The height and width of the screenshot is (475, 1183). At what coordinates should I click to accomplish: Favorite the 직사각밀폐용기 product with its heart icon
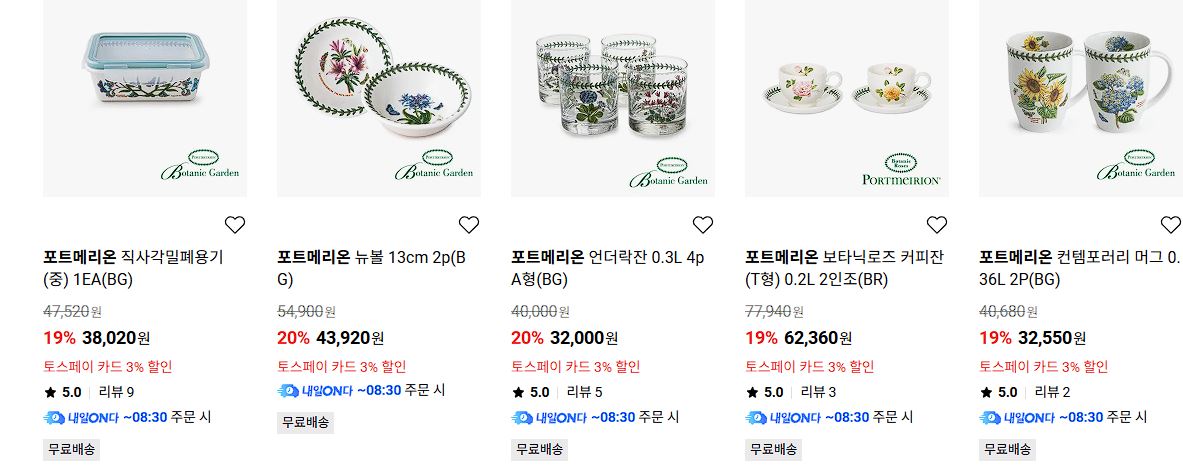235,225
